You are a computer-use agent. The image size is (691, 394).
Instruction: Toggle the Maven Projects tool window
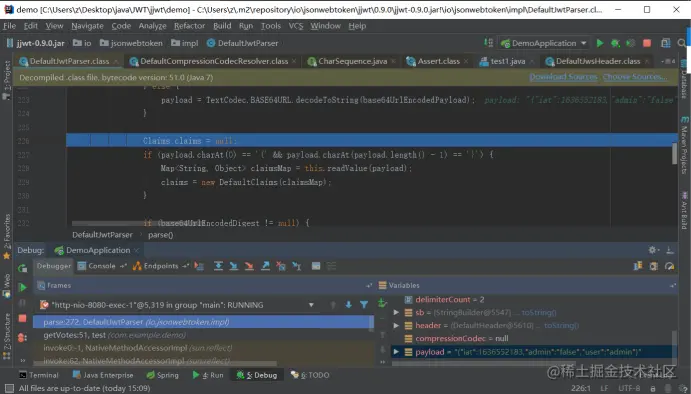[x=684, y=145]
